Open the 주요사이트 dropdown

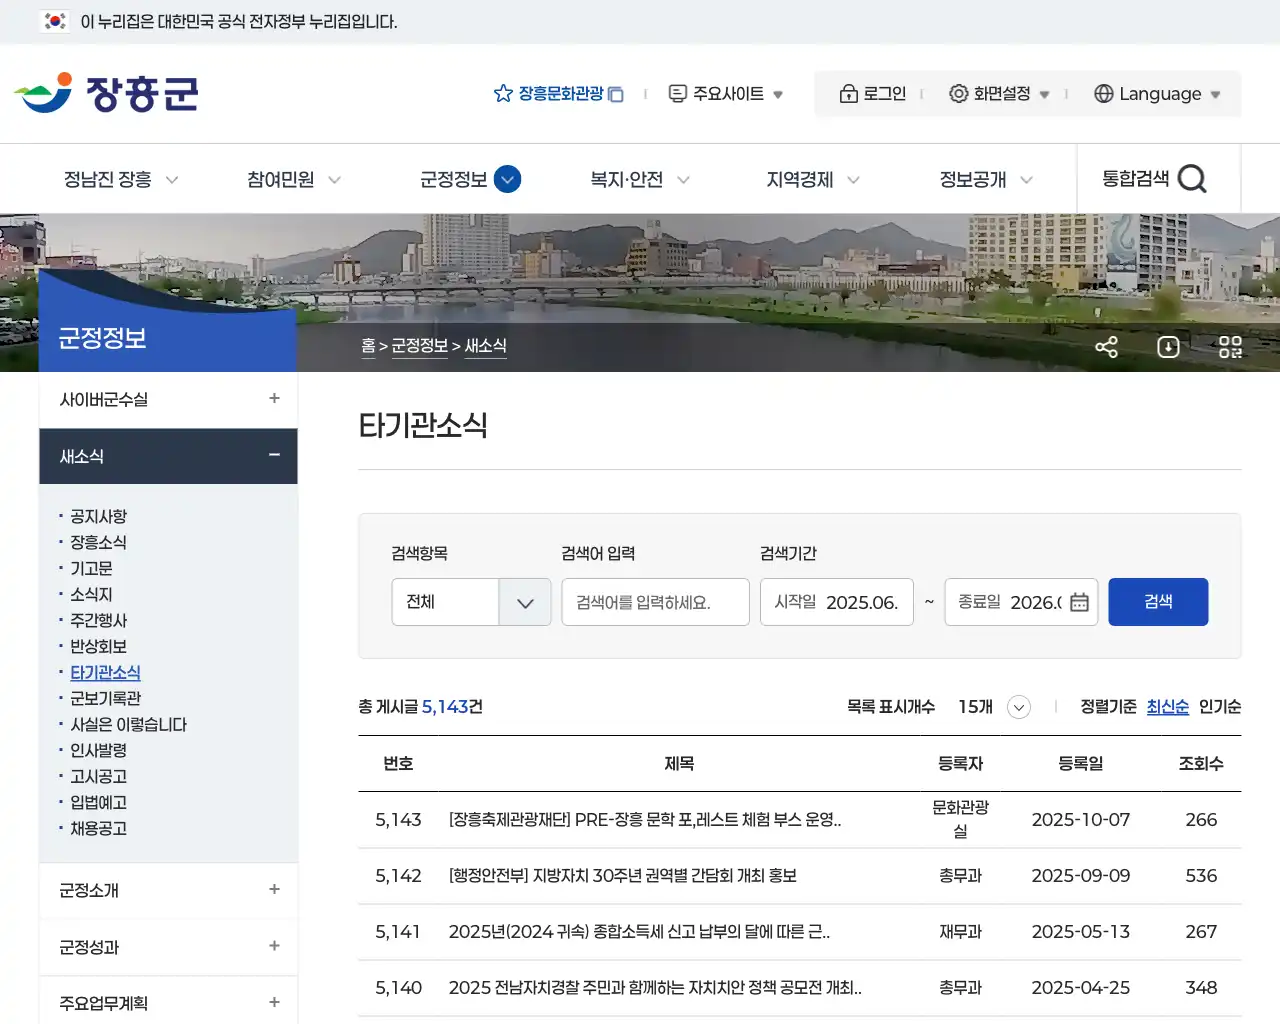point(725,93)
